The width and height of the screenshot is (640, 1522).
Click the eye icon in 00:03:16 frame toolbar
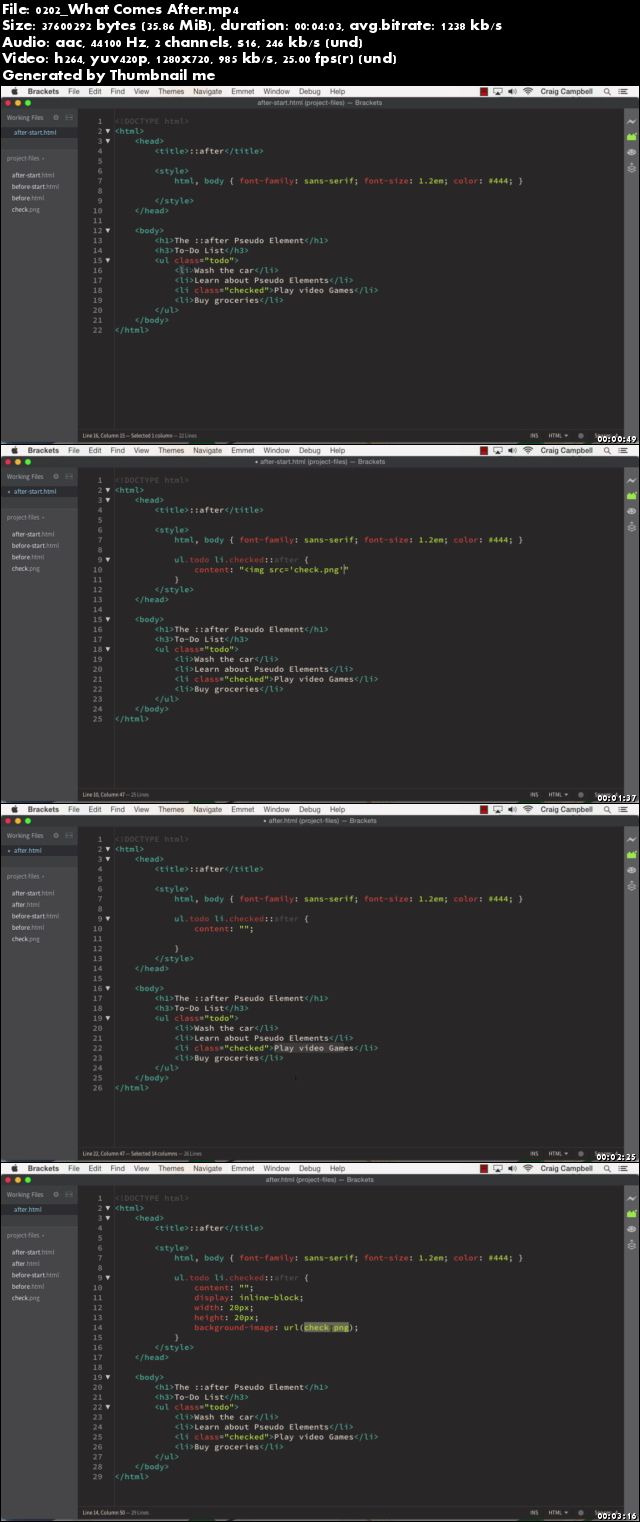(631, 1229)
